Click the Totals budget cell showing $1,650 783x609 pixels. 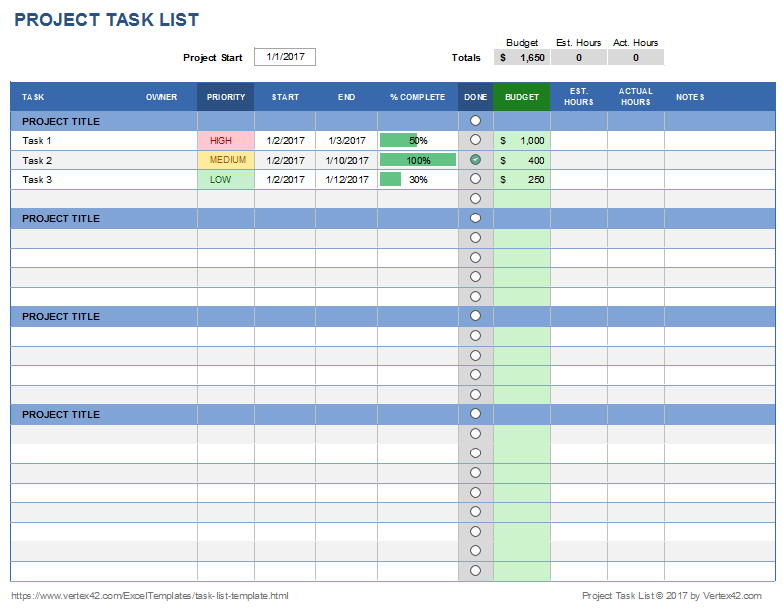point(521,58)
